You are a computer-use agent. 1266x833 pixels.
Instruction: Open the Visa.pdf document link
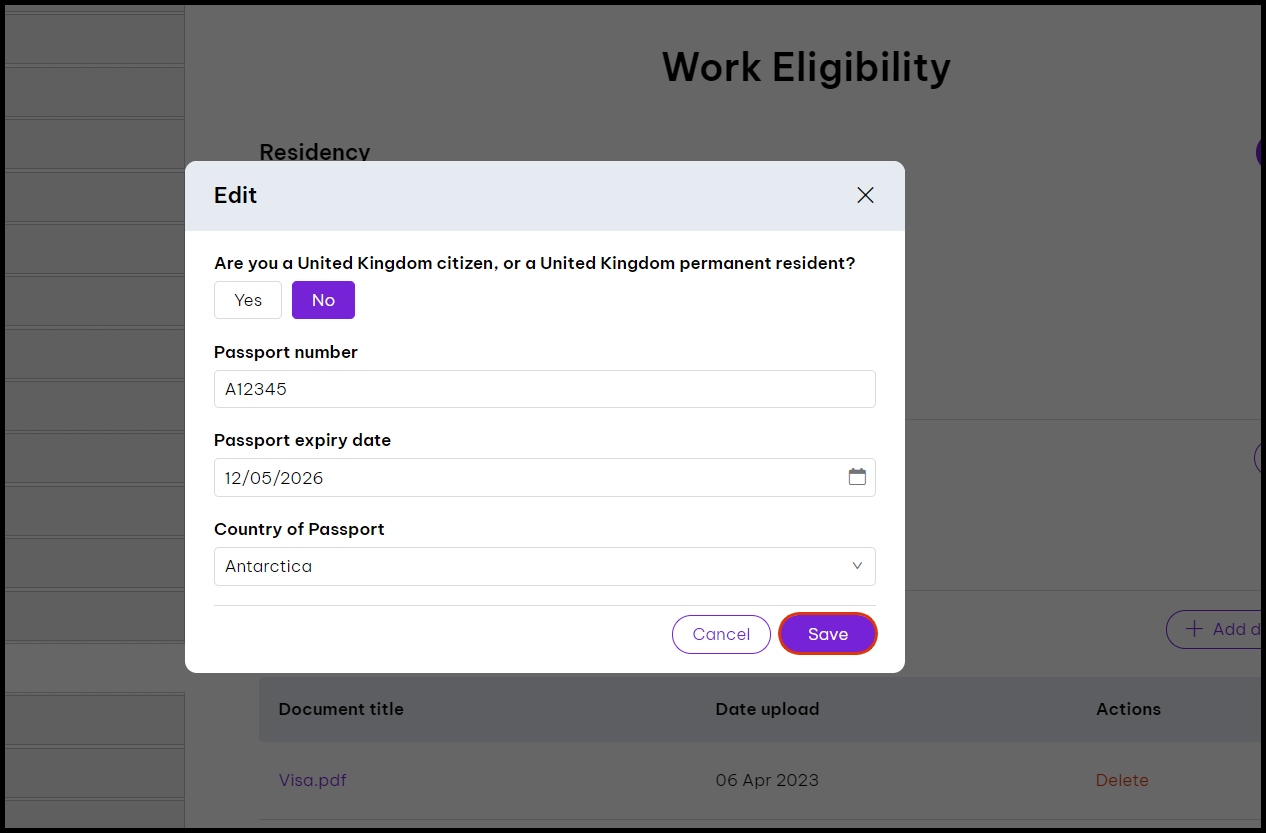[312, 780]
